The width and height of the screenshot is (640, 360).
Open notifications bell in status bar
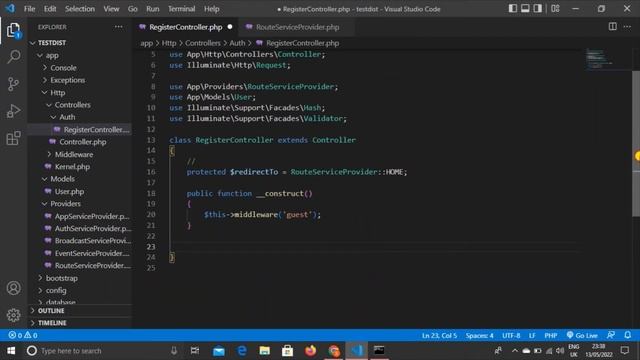(x=628, y=335)
